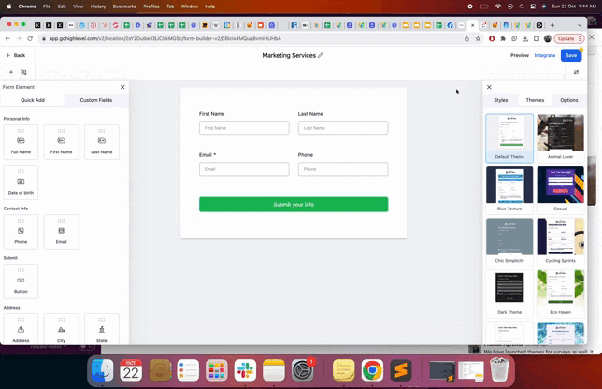Add the State field element

102,329
